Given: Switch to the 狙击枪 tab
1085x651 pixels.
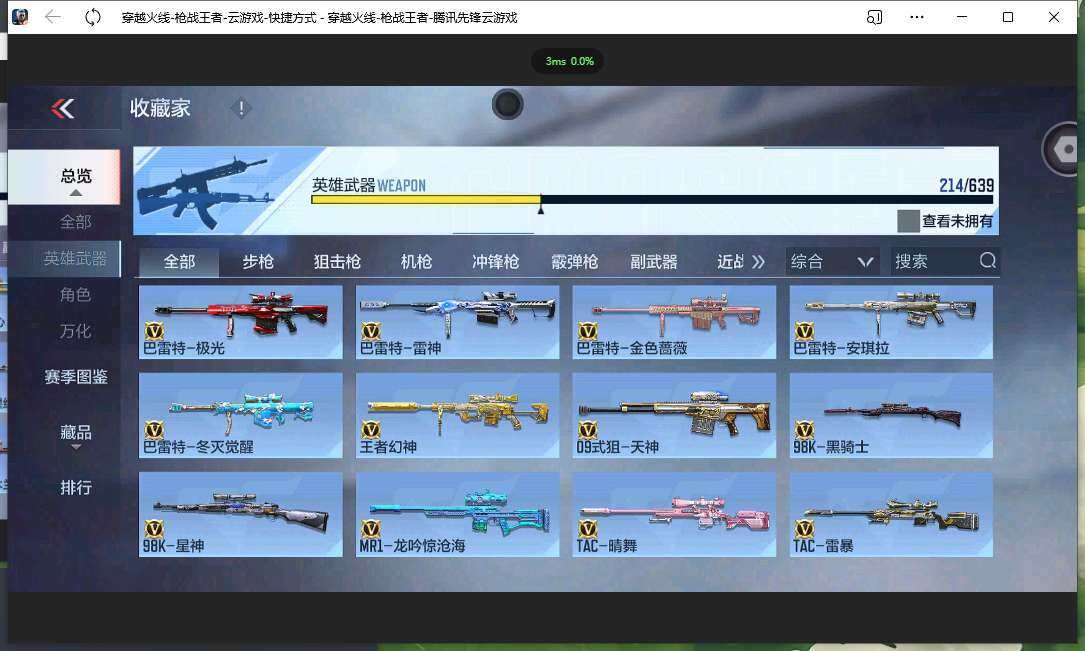Looking at the screenshot, I should point(337,262).
